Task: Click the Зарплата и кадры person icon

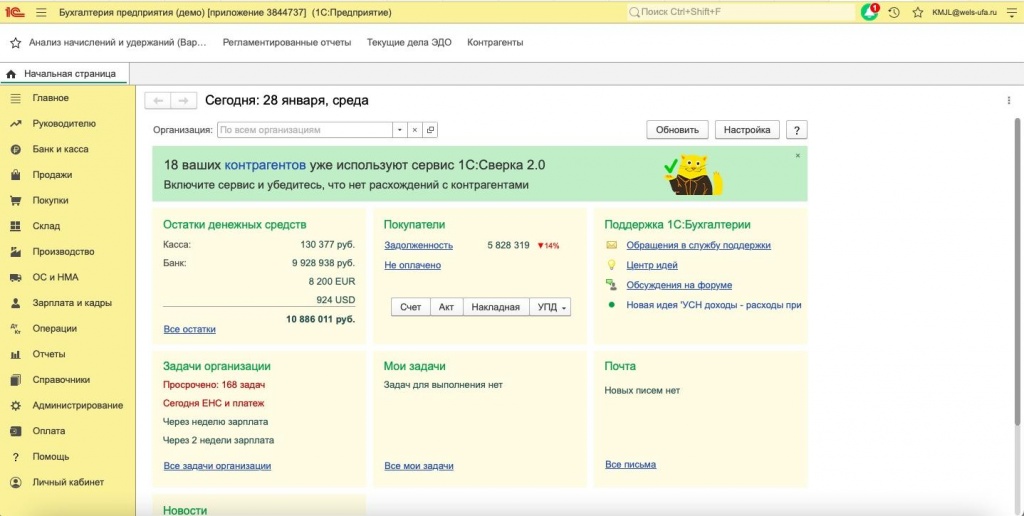Action: pos(16,303)
